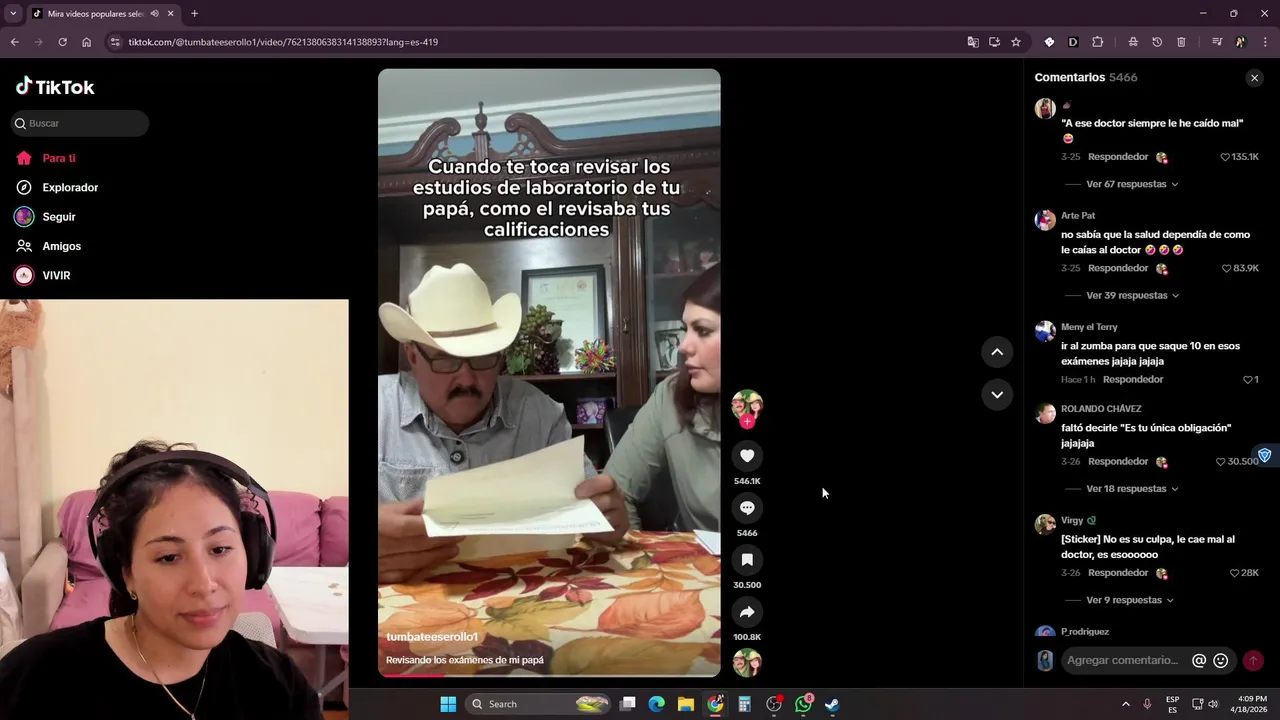
Task: Open the comments bubble icon
Action: [747, 508]
